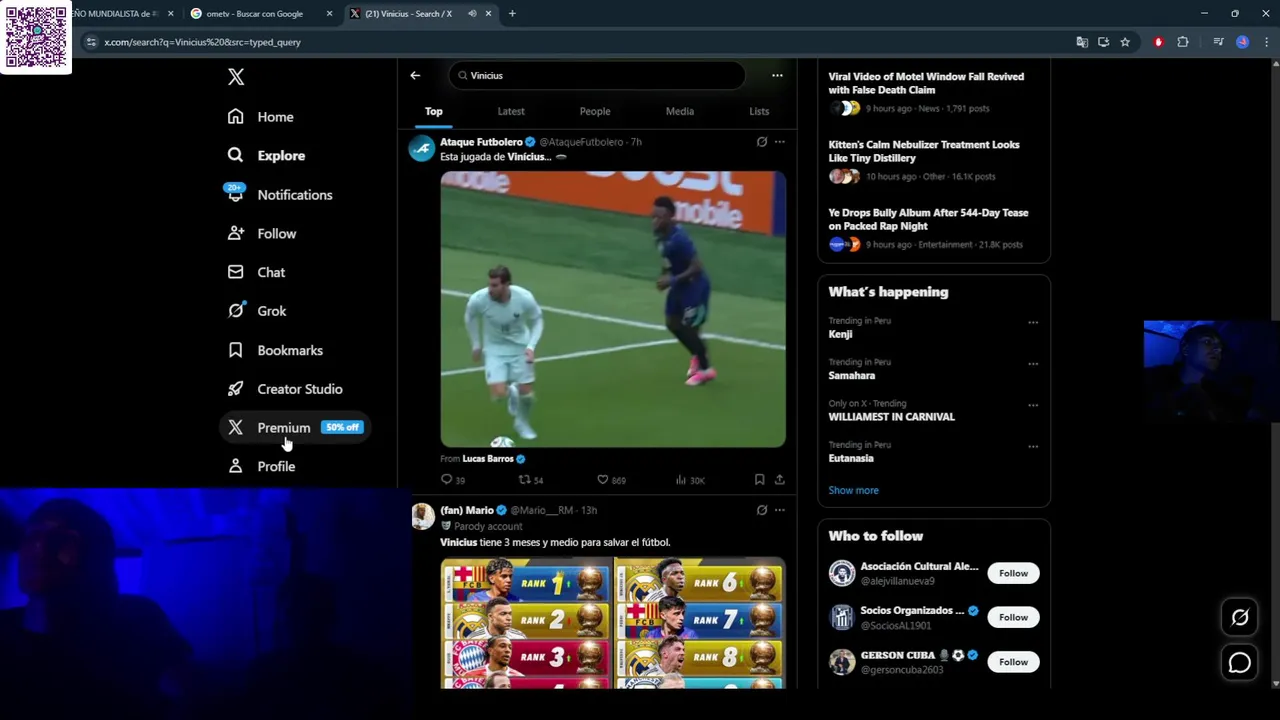Open Chrome three-dot menu
Image resolution: width=1280 pixels, height=720 pixels.
[1266, 42]
